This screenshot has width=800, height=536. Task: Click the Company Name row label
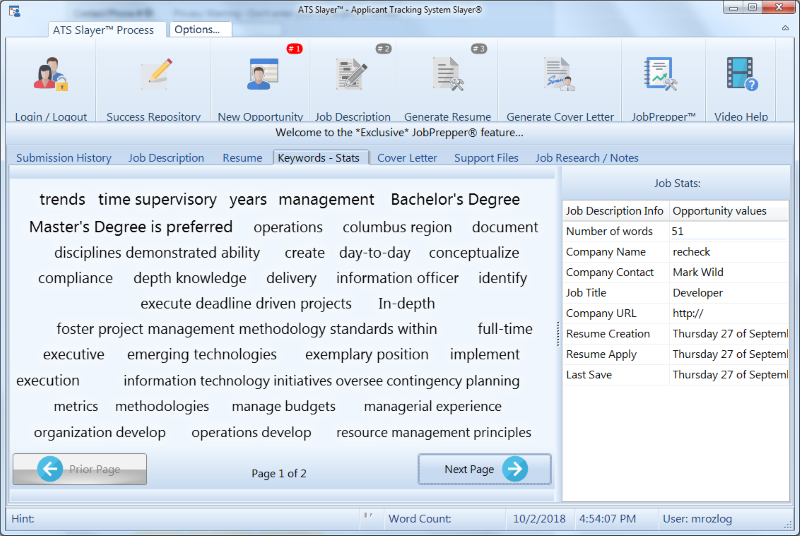point(606,251)
